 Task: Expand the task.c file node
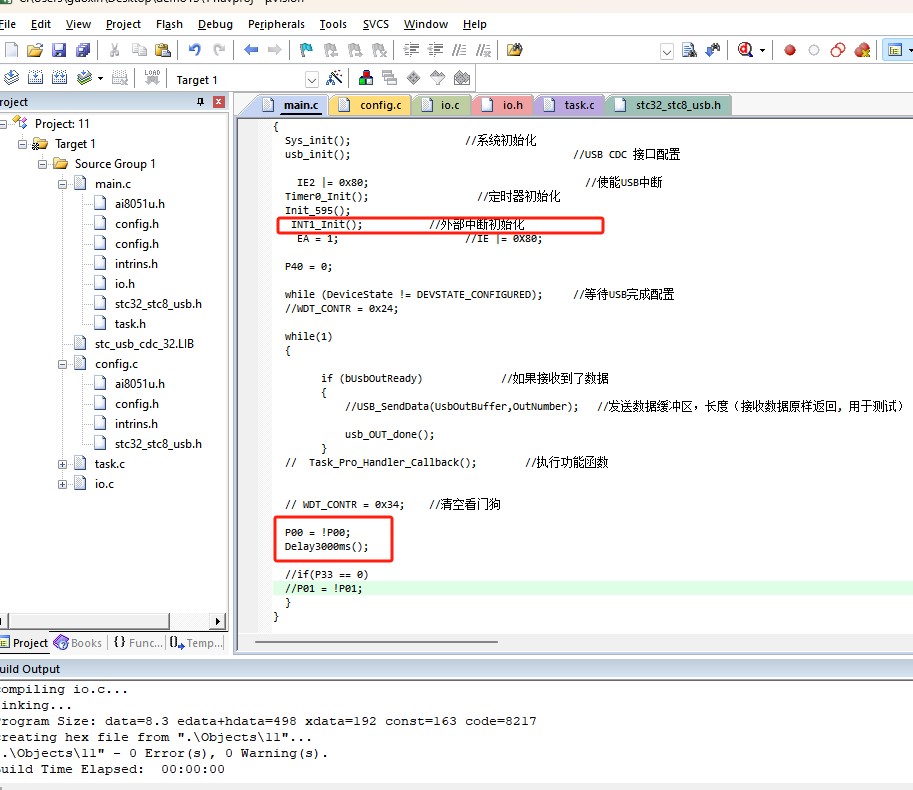pos(62,465)
